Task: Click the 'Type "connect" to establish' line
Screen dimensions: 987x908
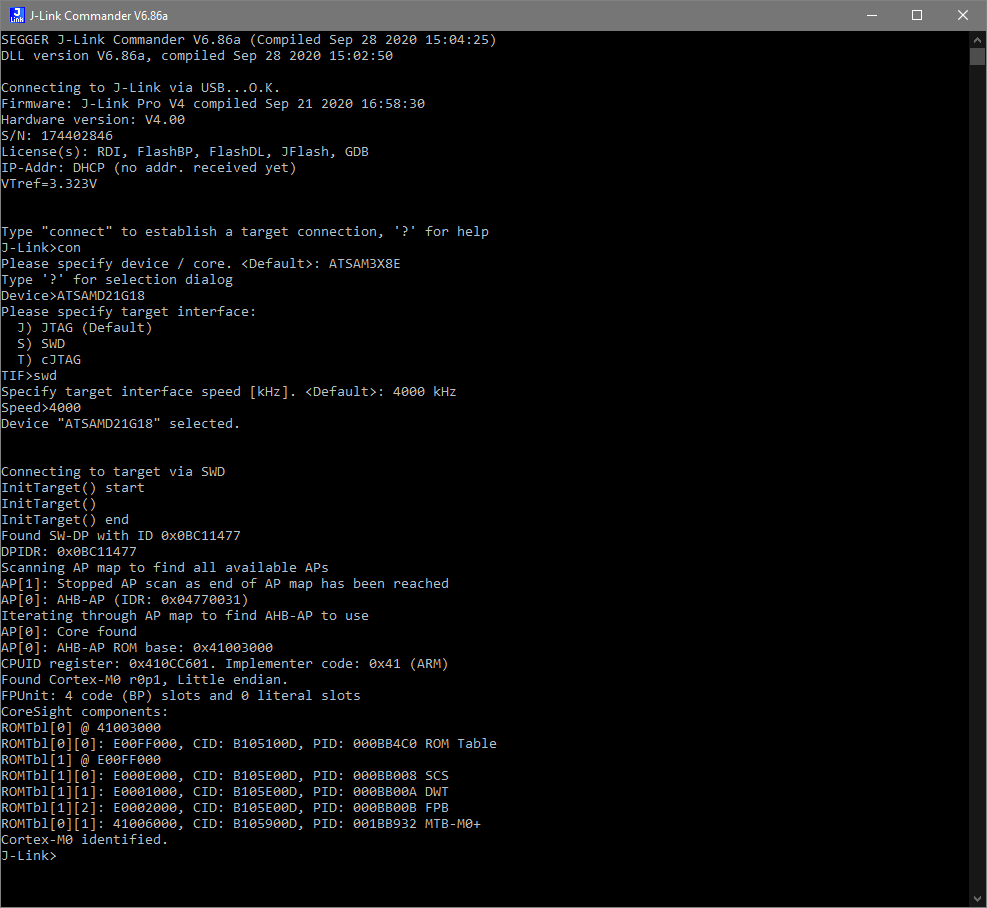Action: click(245, 232)
